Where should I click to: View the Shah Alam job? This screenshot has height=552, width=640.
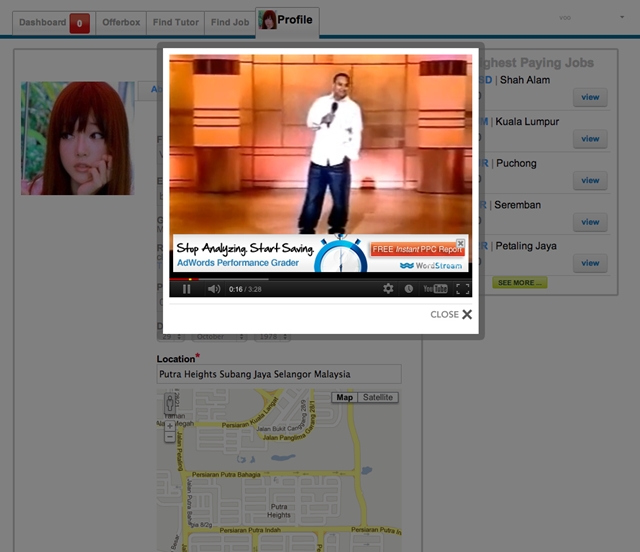(x=590, y=97)
